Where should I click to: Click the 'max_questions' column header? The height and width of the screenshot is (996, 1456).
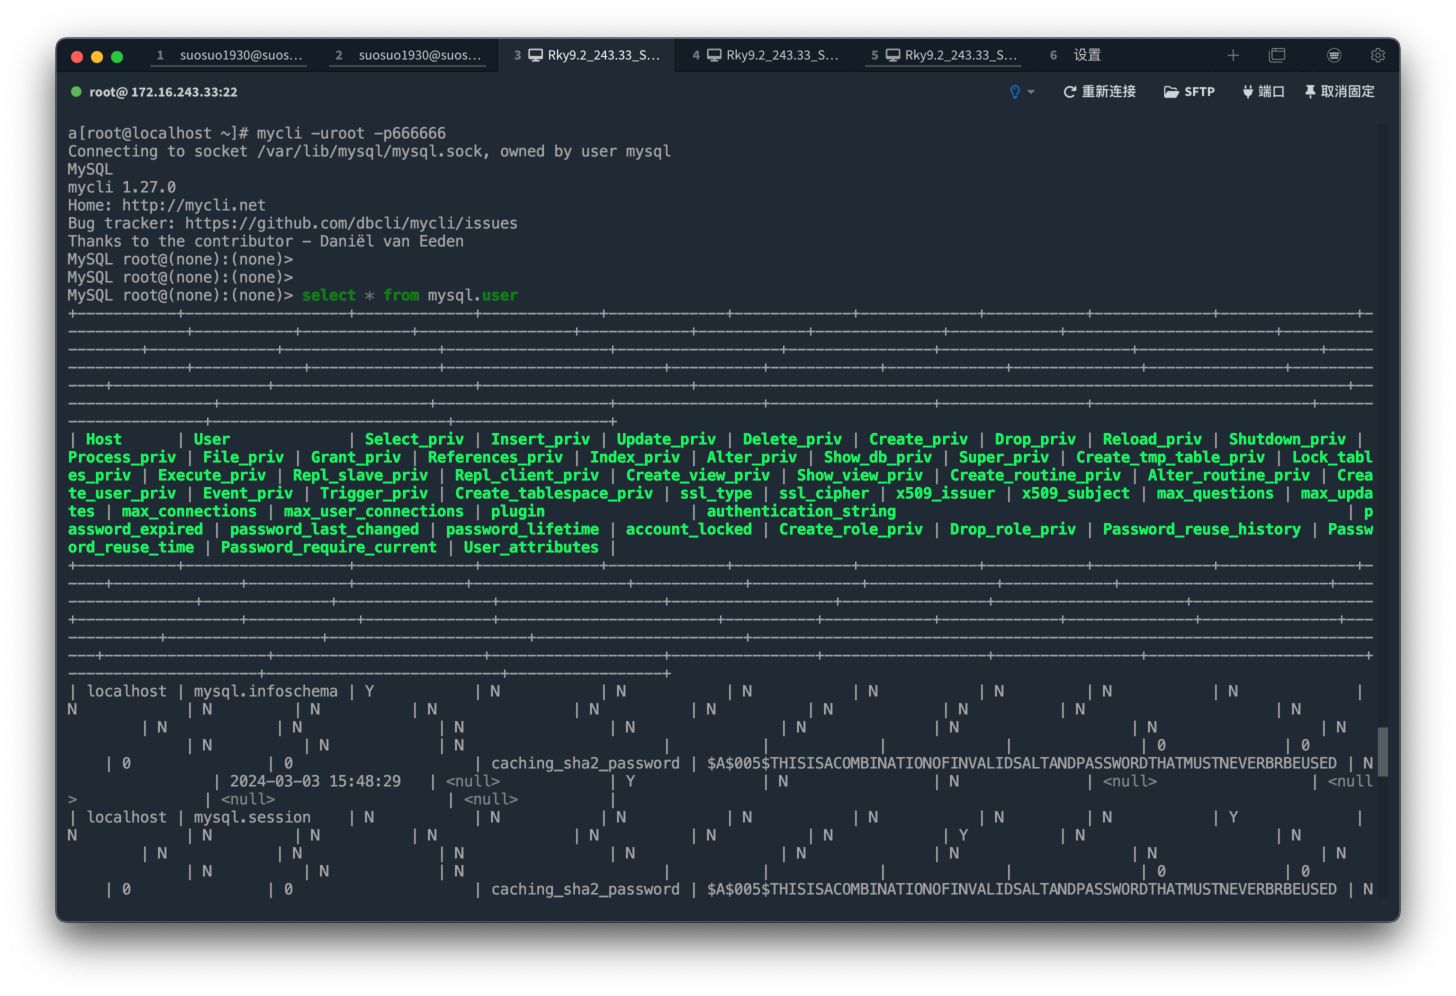coord(1215,493)
